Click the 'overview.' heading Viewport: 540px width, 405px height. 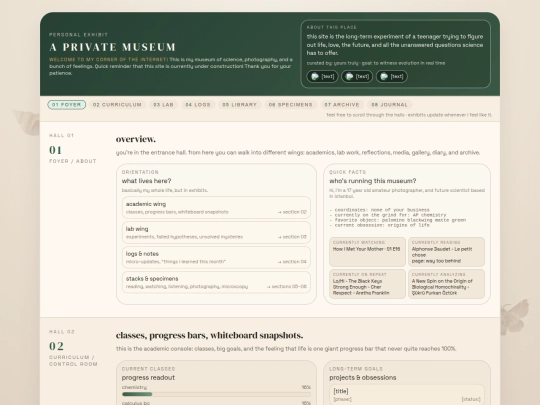[136, 139]
